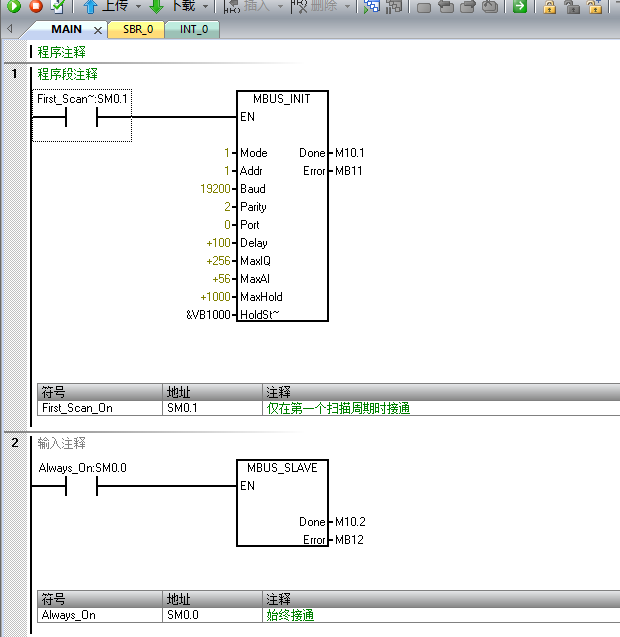Screen dimensions: 620x637
Task: Open the Download (下载) dropdown arrow
Action: tap(205, 6)
